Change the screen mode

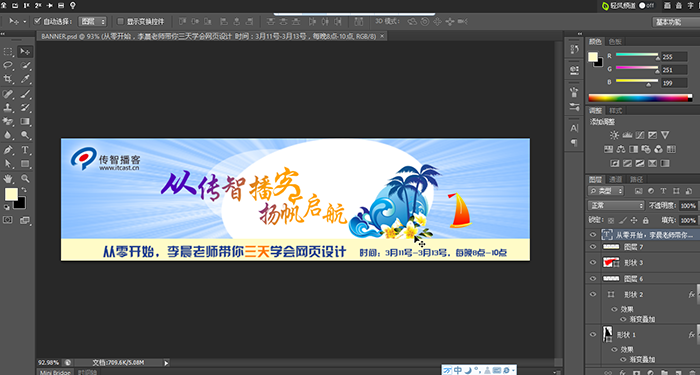point(24,220)
